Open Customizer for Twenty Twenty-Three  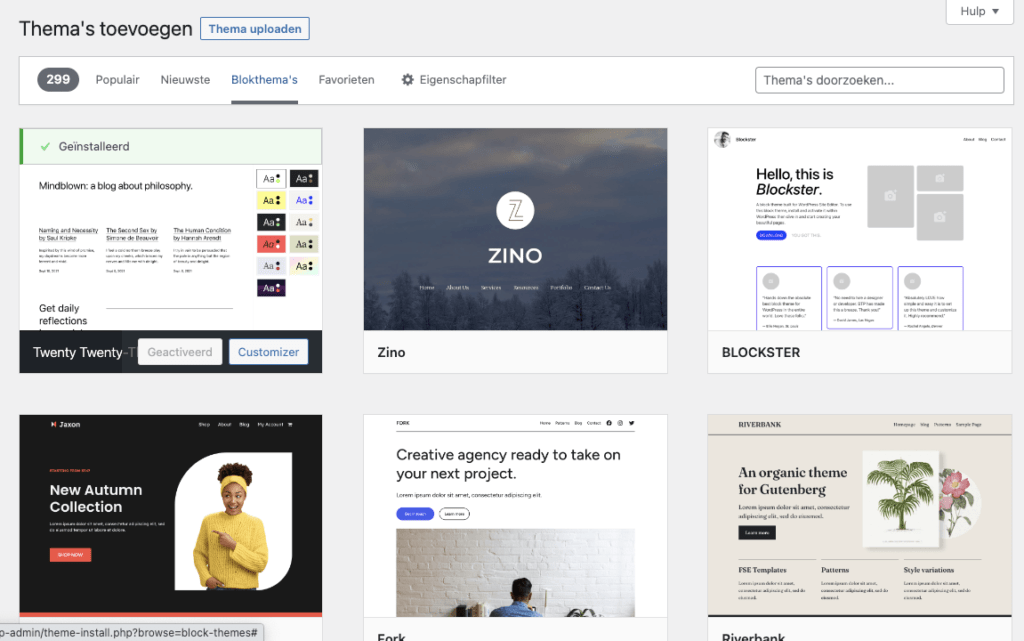click(x=268, y=352)
